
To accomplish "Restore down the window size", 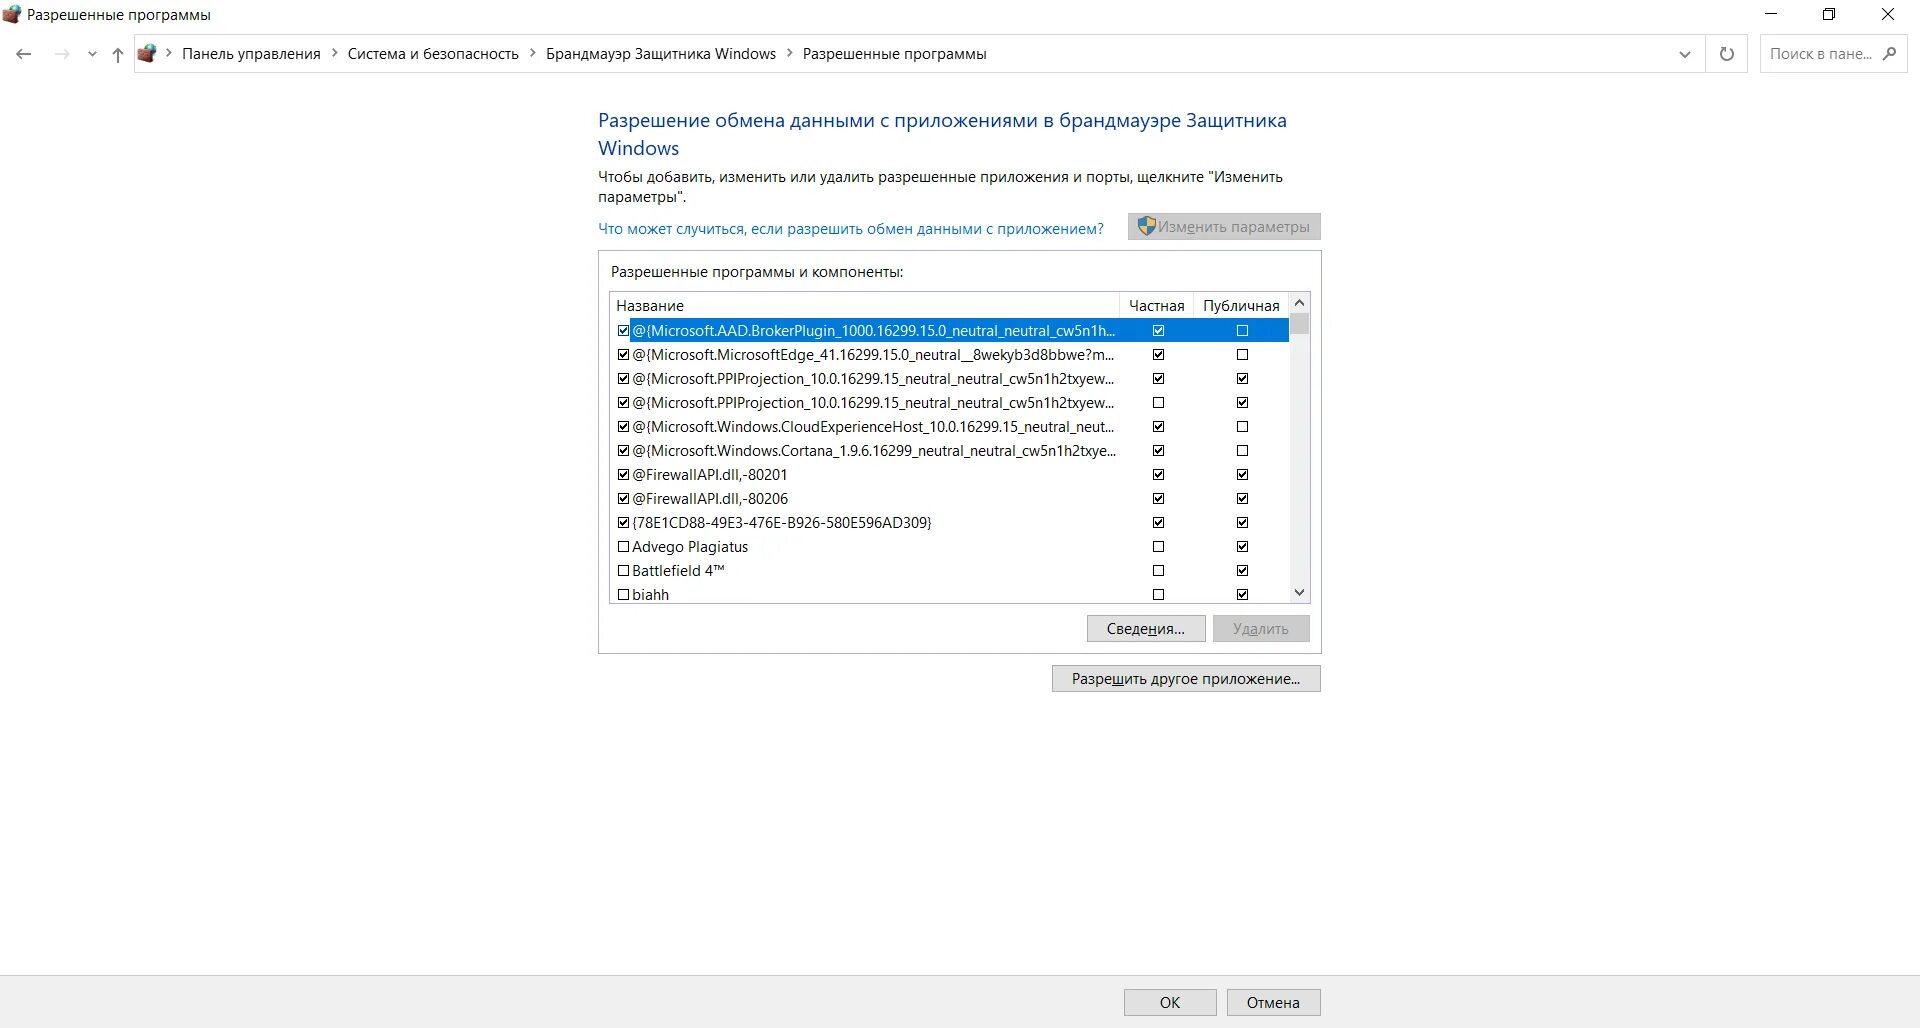I will tap(1829, 14).
